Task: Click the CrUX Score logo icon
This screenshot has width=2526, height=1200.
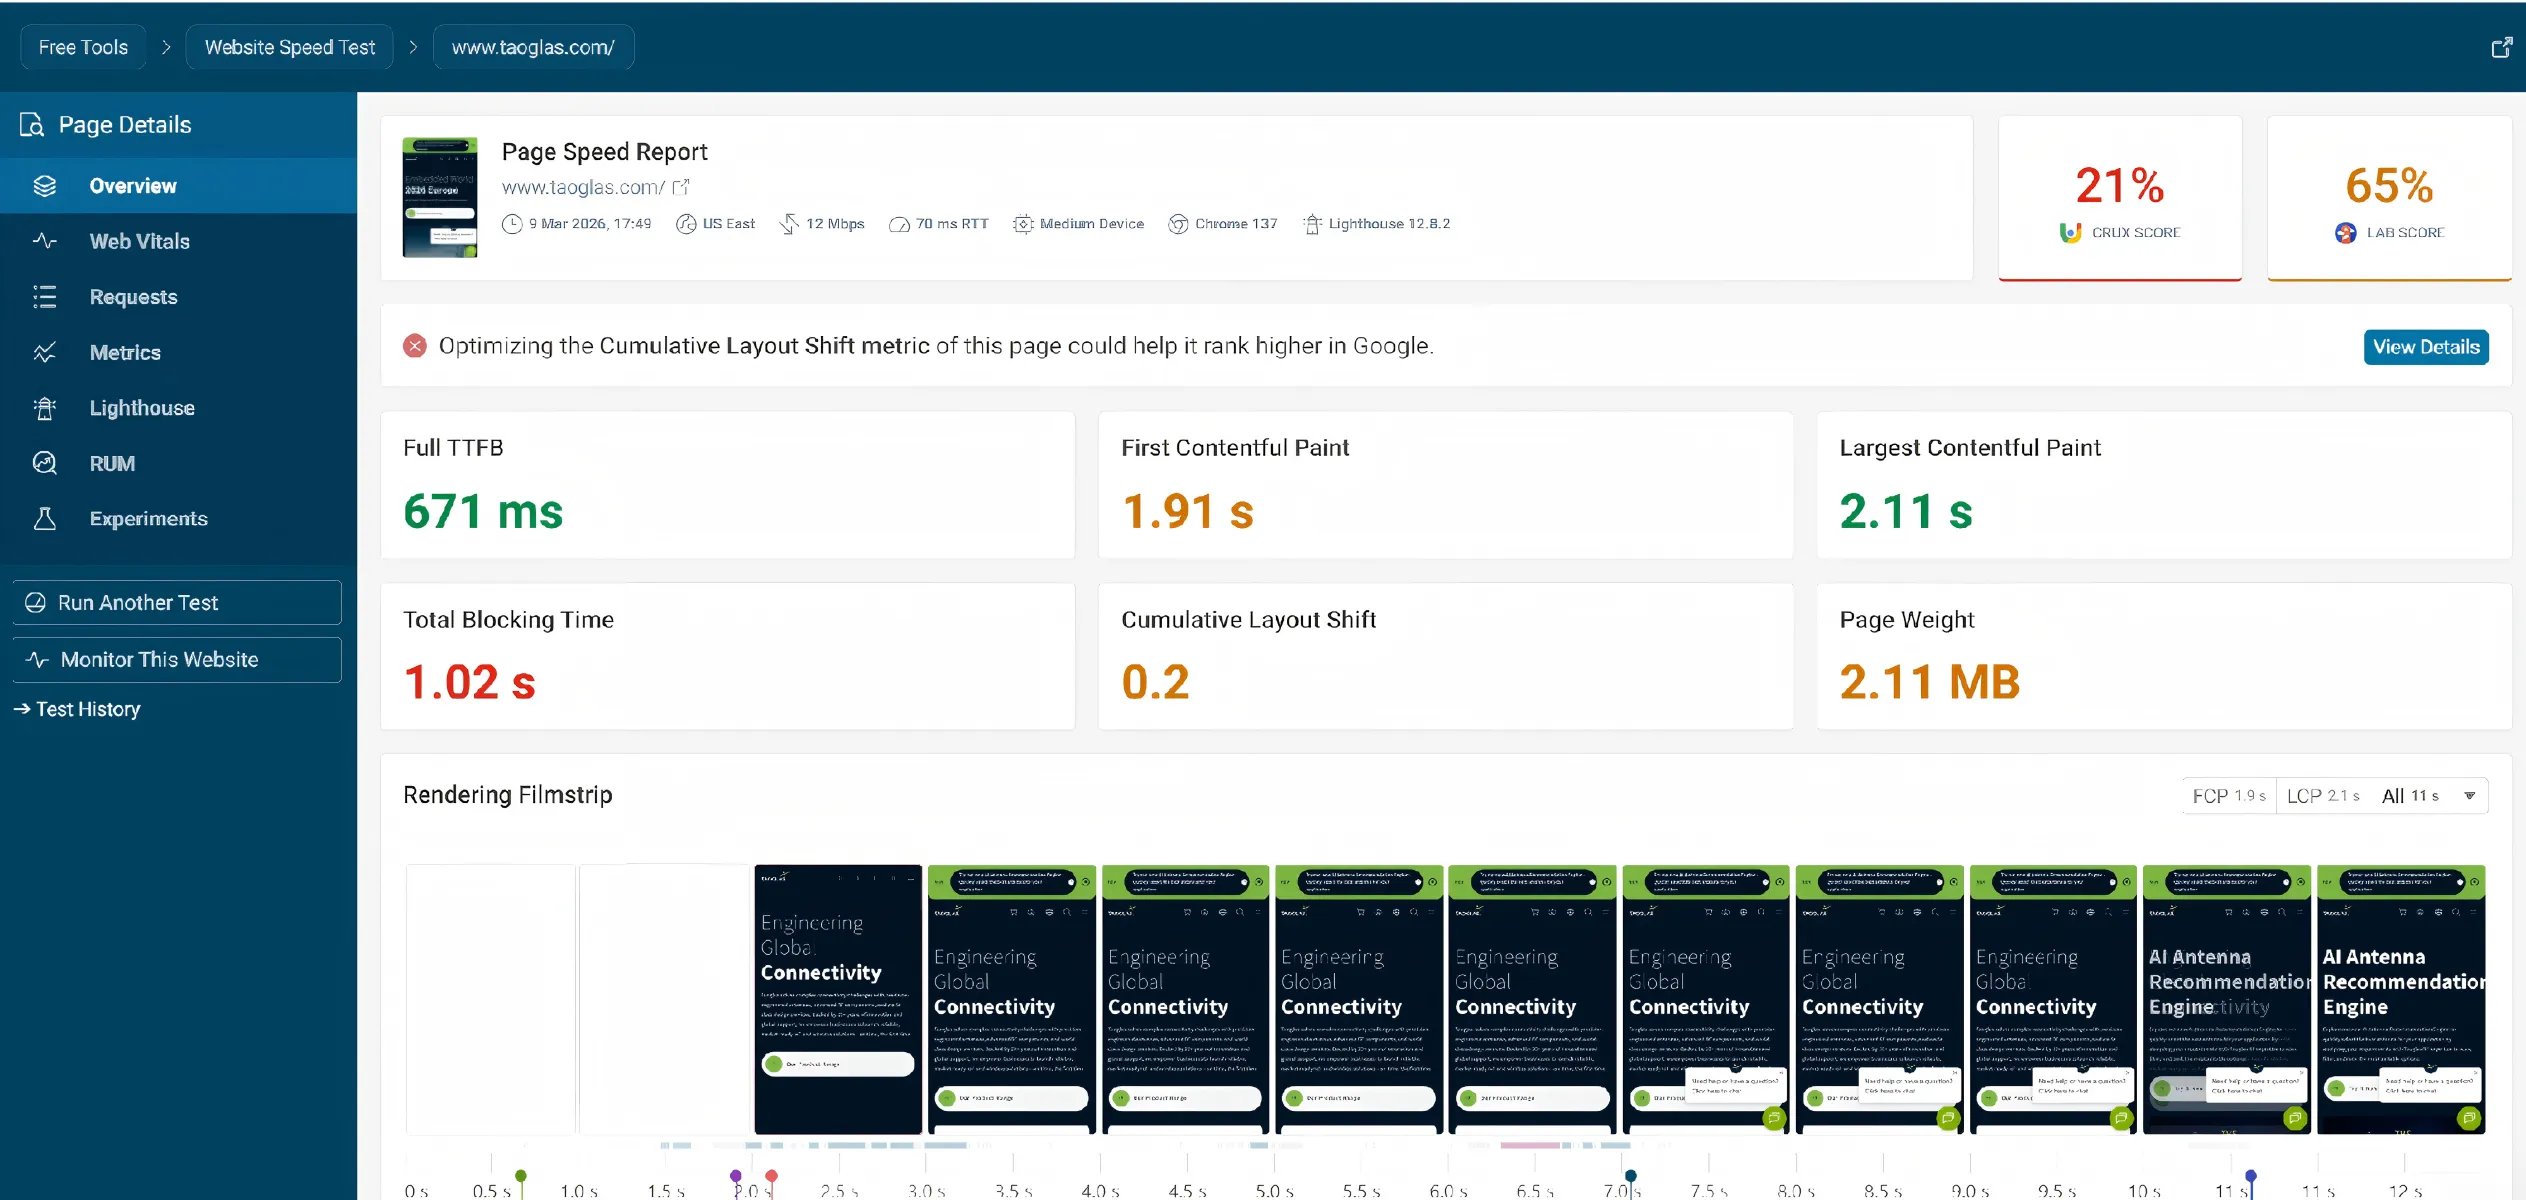Action: [x=2070, y=232]
